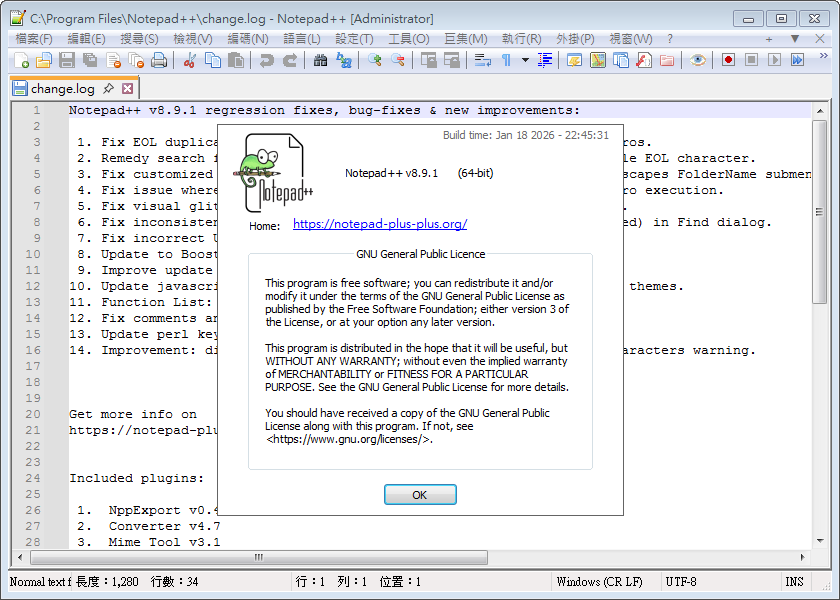
Task: Show the Document Map panel icon
Action: [x=598, y=60]
